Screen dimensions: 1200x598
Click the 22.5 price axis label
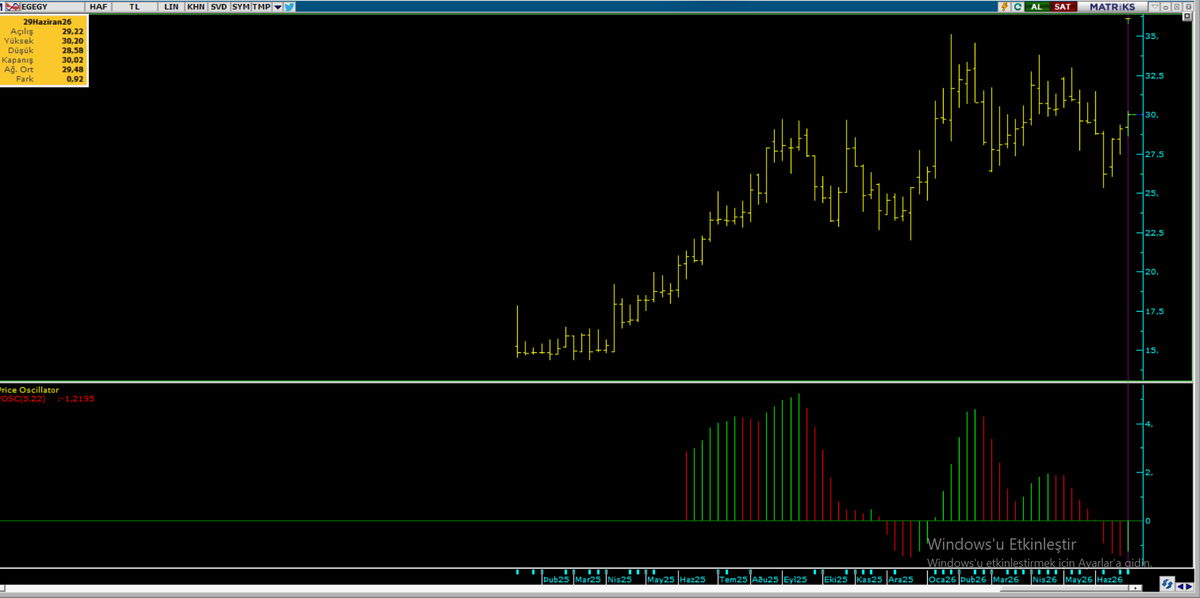pyautogui.click(x=1155, y=233)
